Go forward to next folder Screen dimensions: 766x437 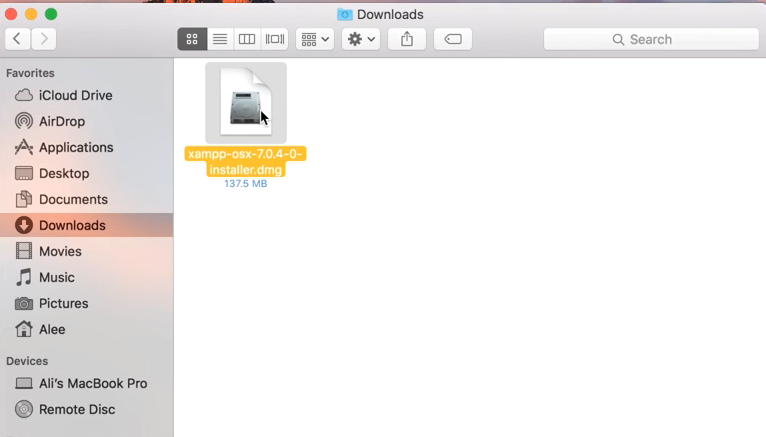(x=43, y=39)
